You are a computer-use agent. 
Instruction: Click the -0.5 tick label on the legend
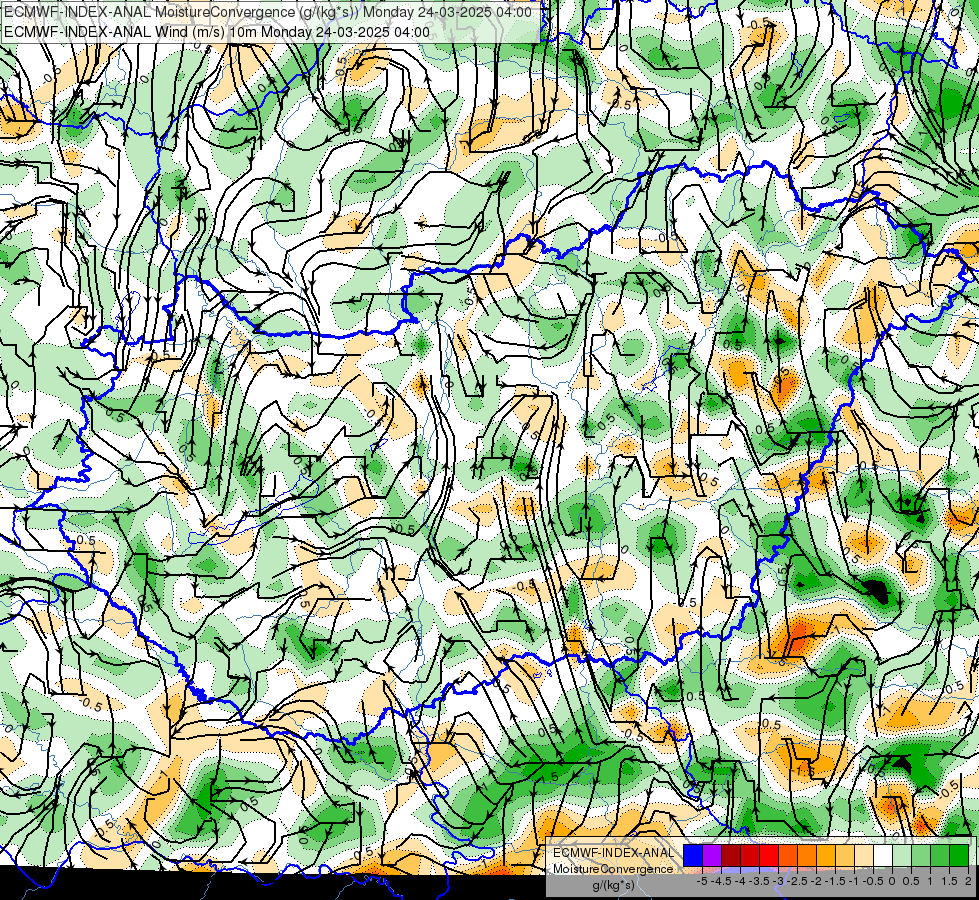pos(873,881)
